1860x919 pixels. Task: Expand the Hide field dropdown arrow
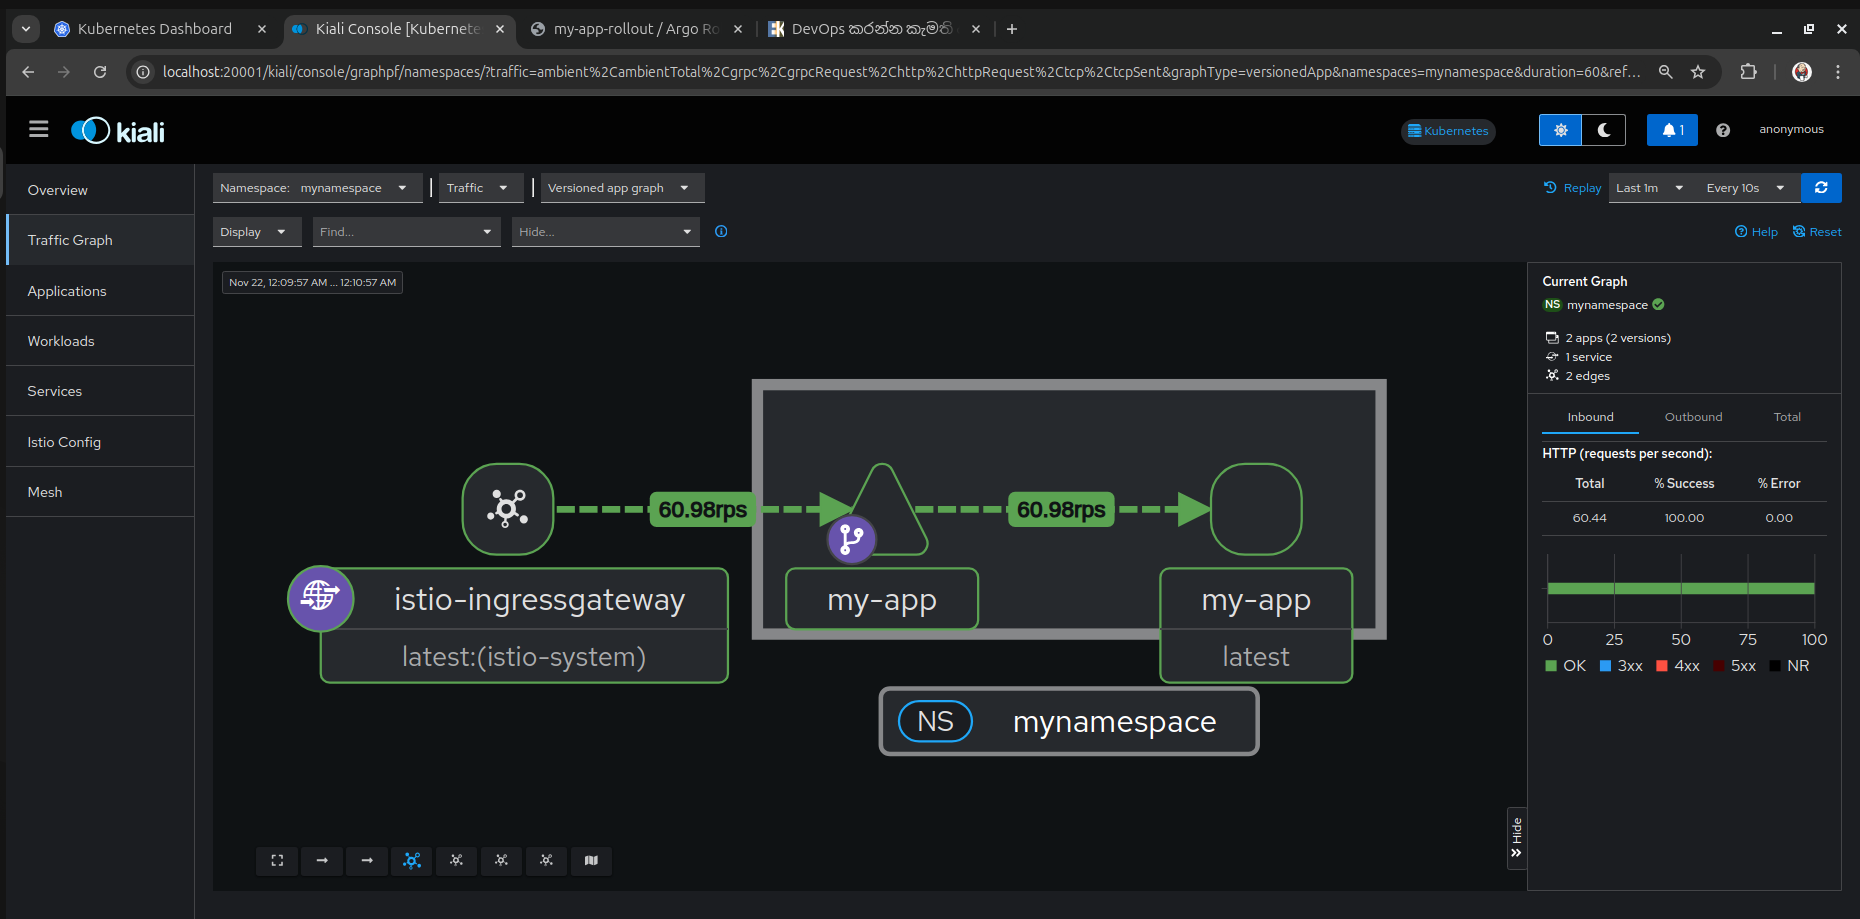[687, 232]
